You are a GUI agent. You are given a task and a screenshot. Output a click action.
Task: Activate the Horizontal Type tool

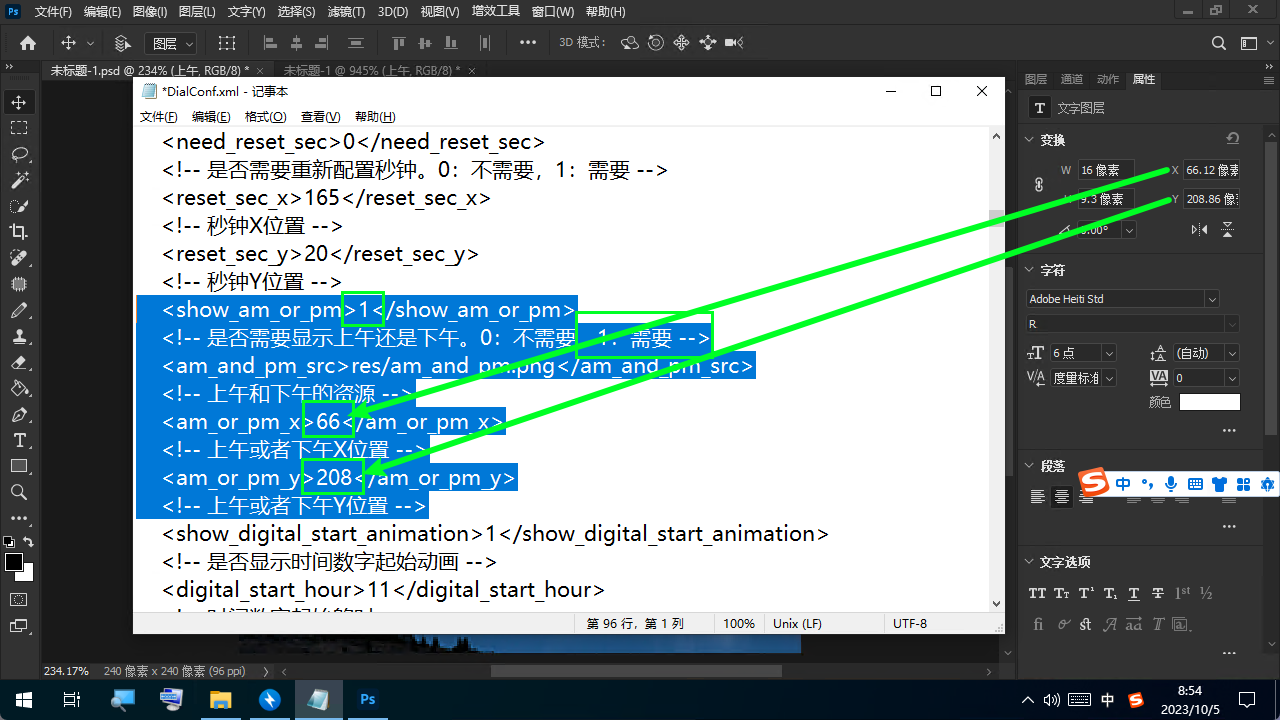pyautogui.click(x=19, y=440)
